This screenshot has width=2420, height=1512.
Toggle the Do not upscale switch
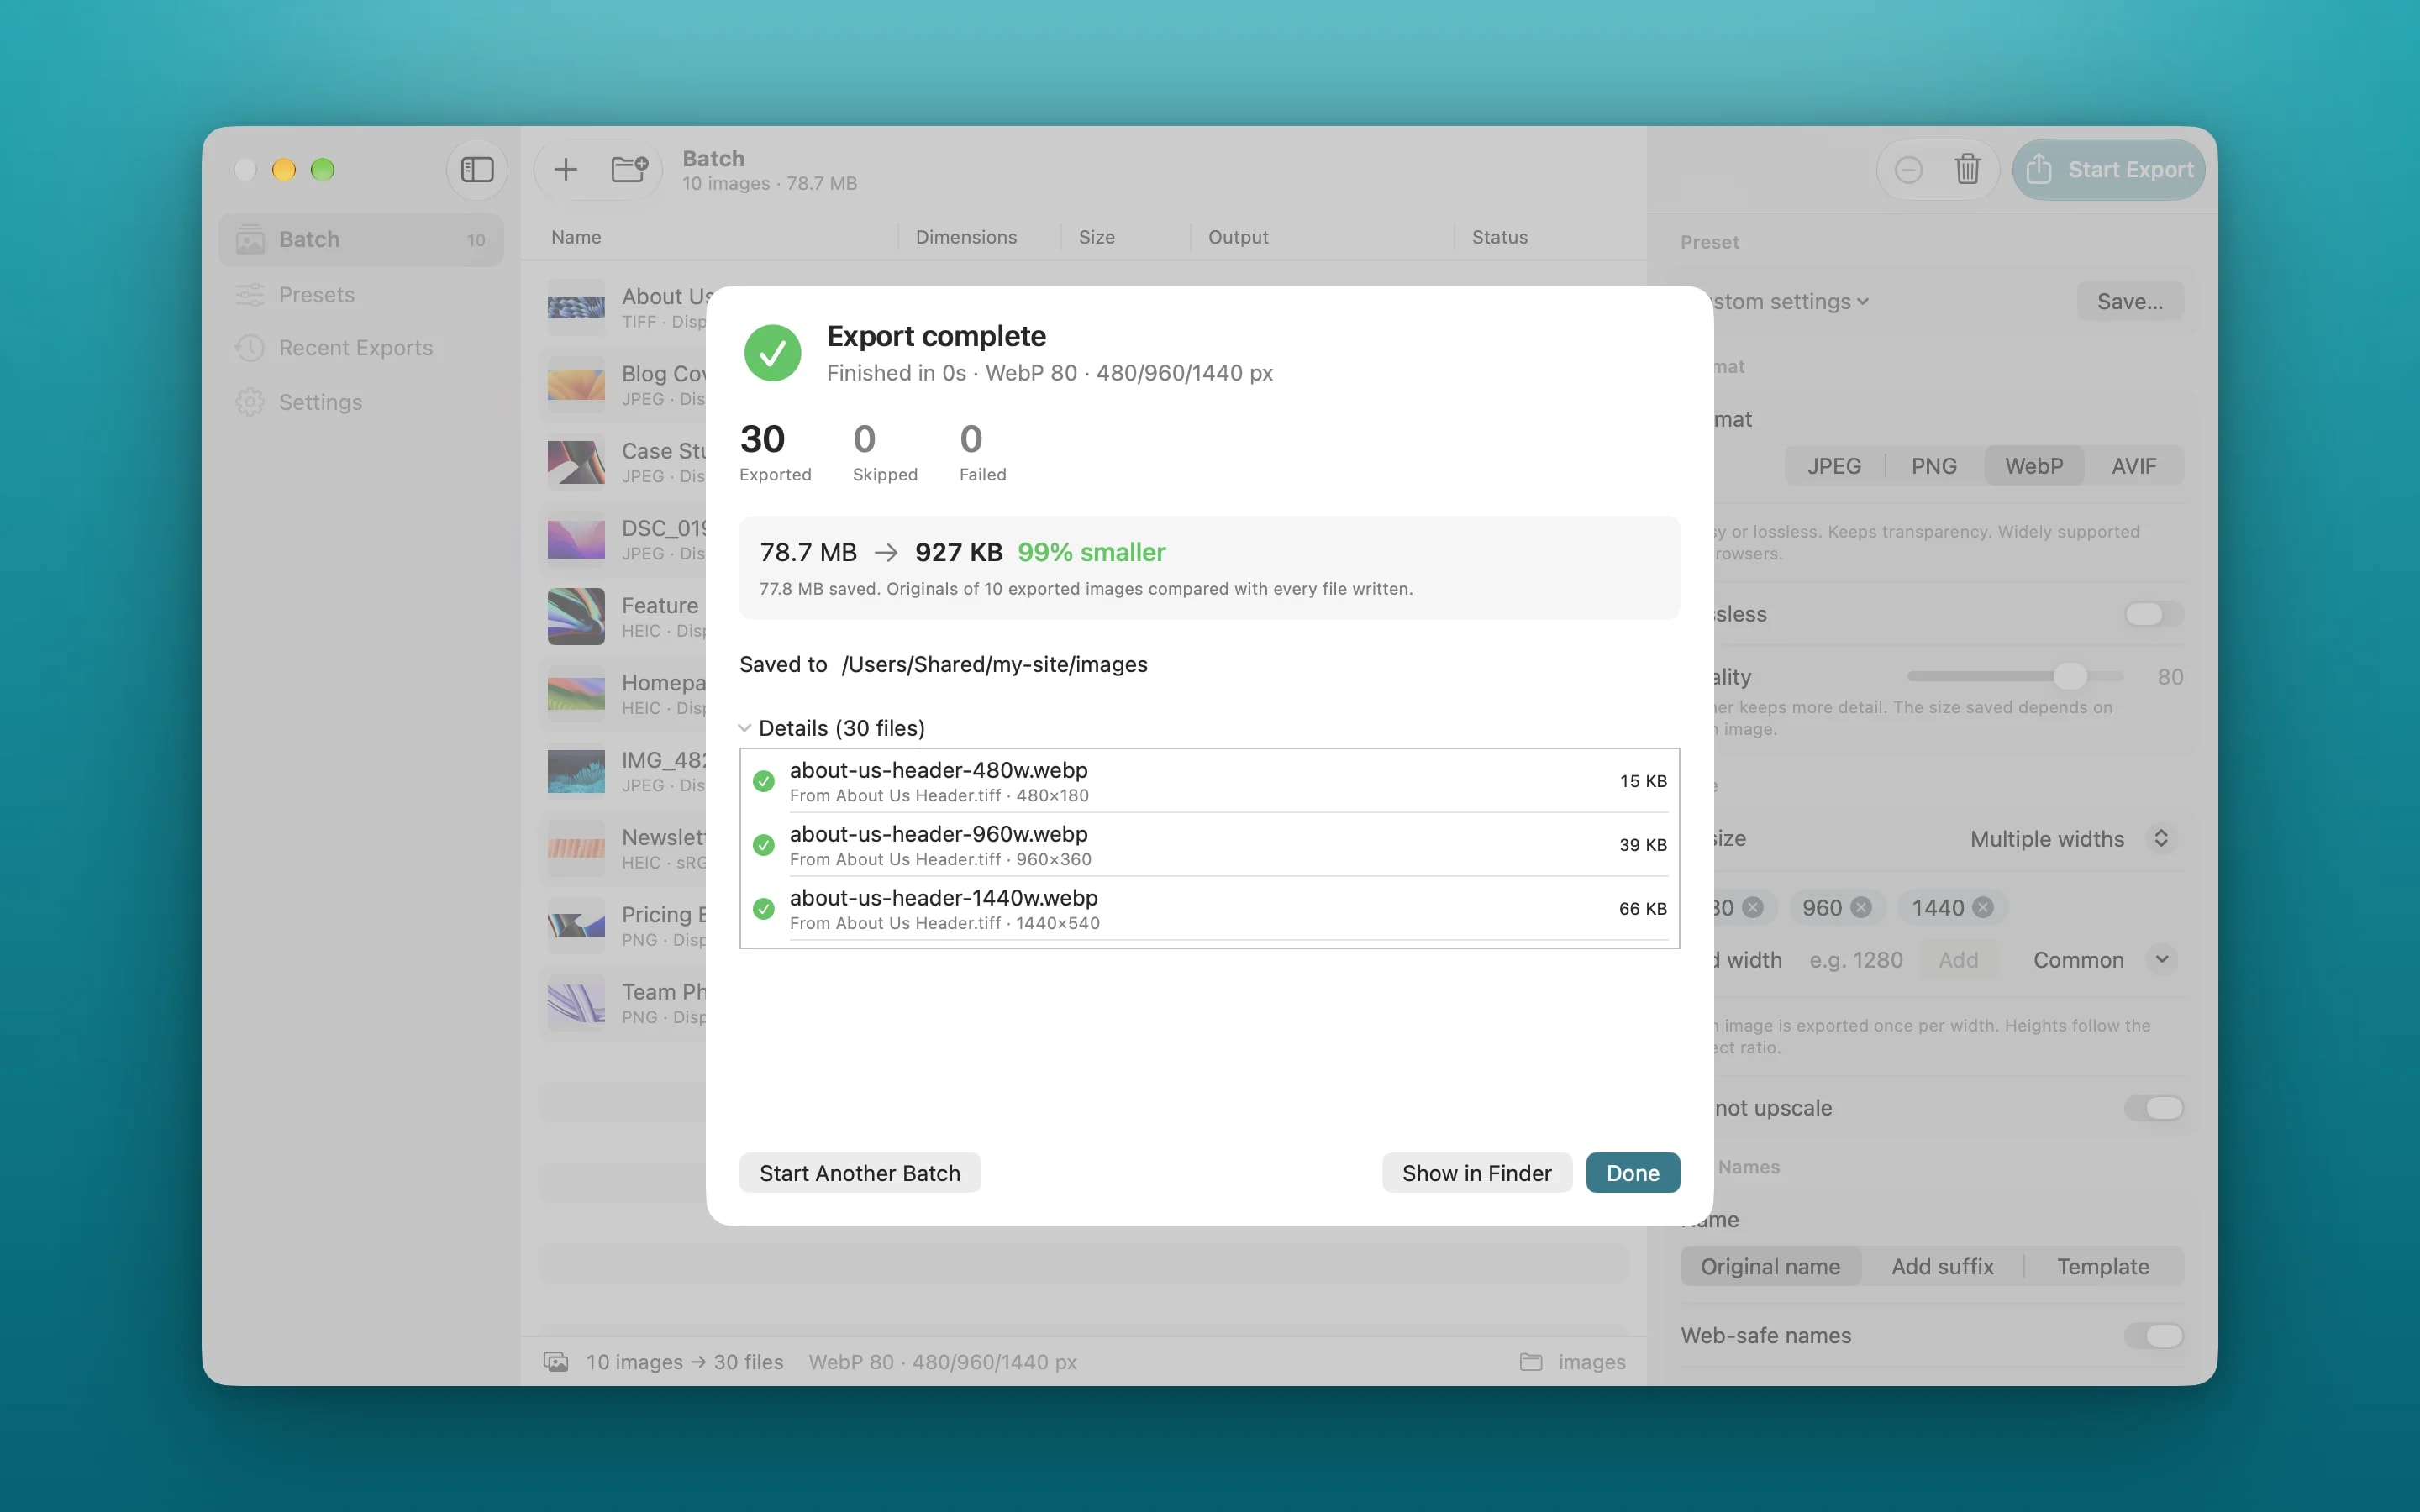point(2153,1108)
